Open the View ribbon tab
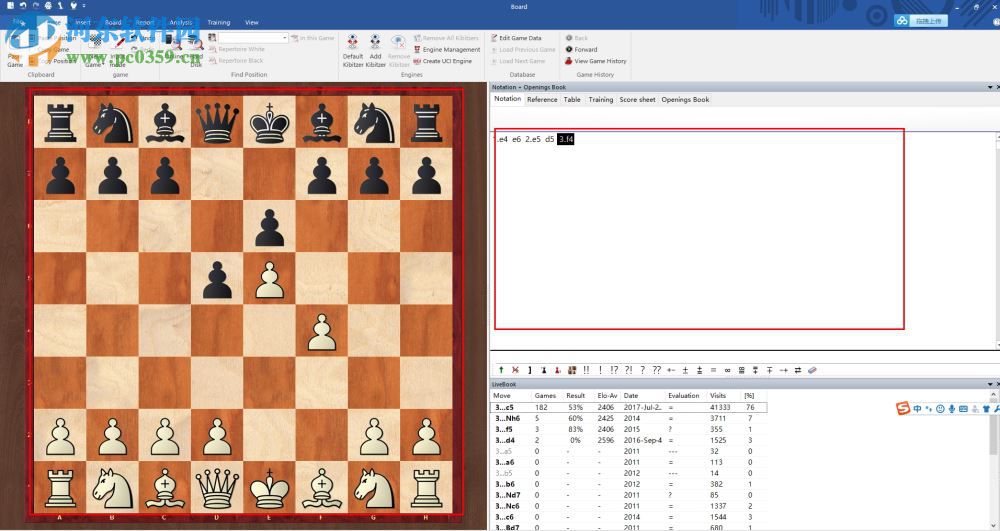The image size is (1000, 531). [252, 22]
